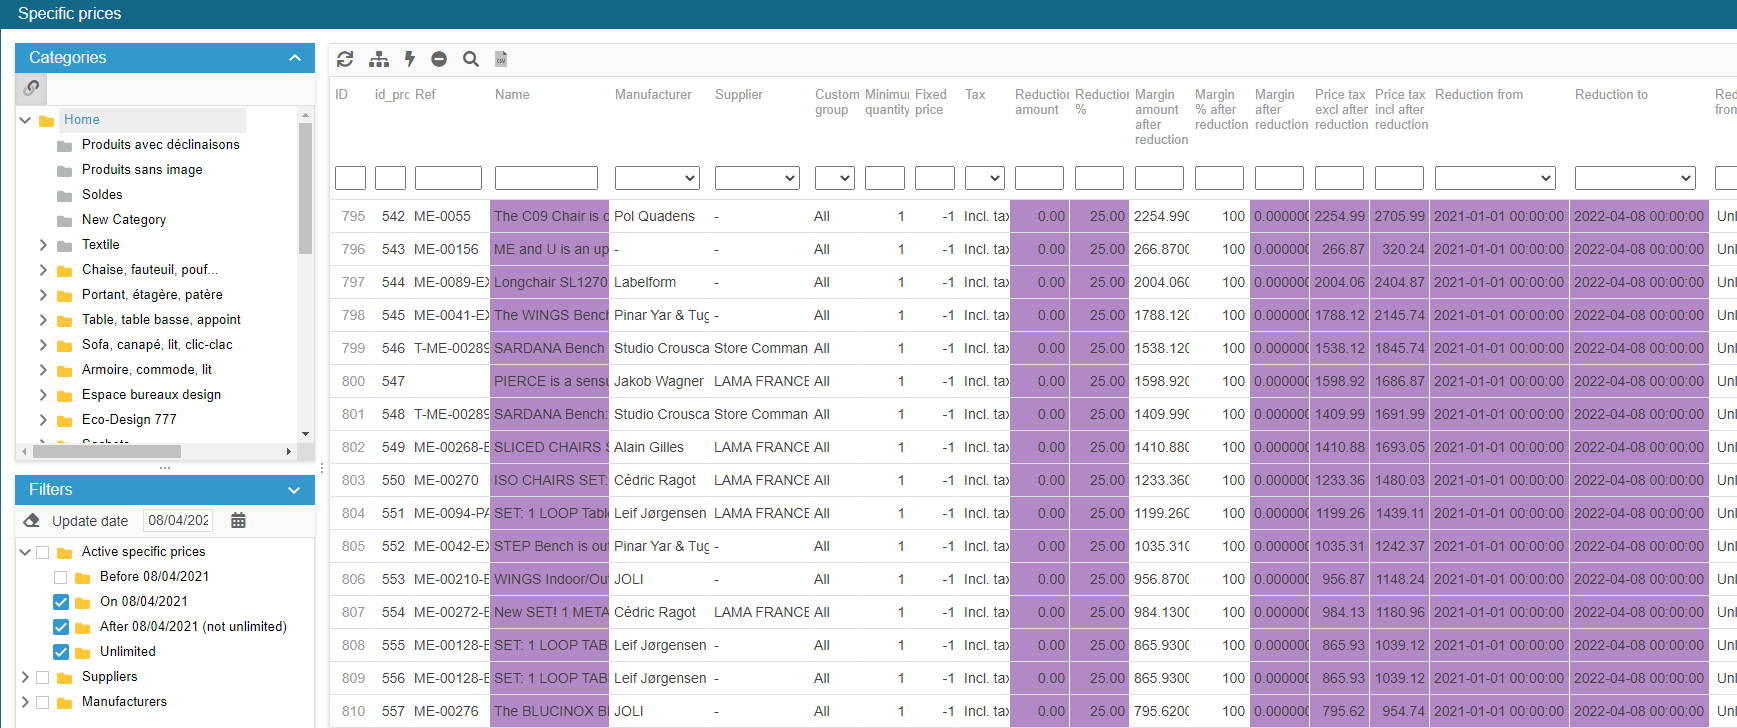Click the eraser icon beside Update date

(32, 520)
